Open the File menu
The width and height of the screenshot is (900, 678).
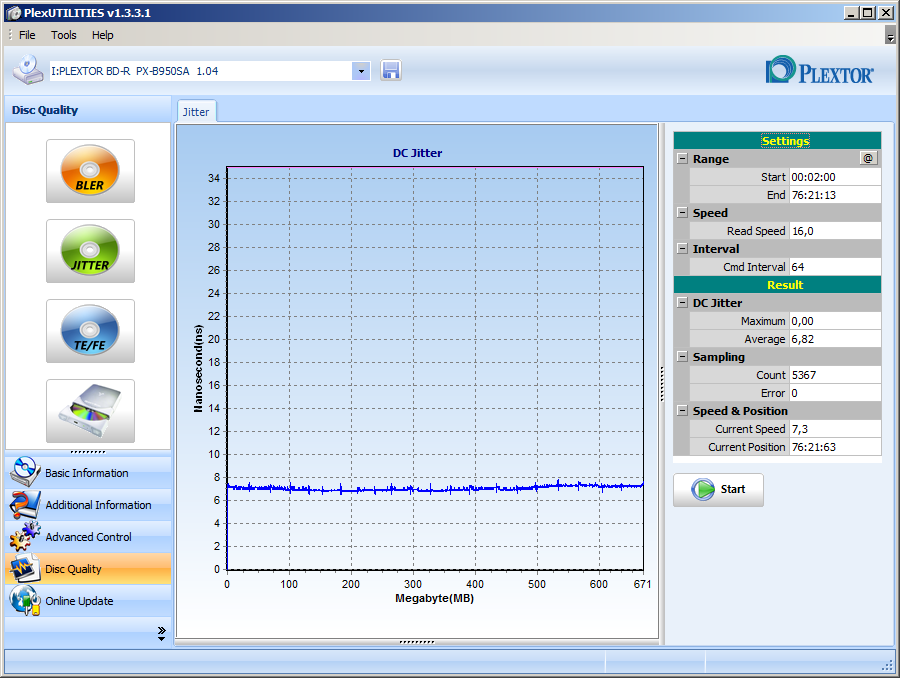point(27,35)
